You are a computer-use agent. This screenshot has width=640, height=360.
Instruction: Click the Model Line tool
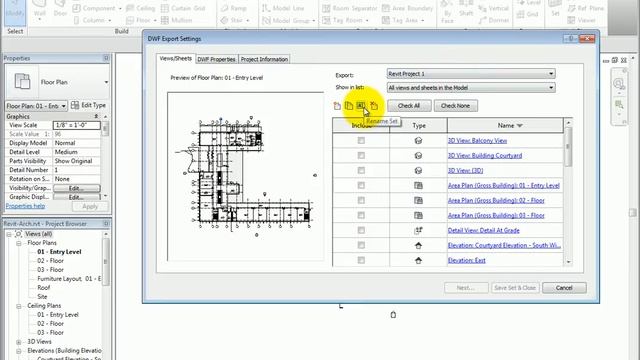283,8
